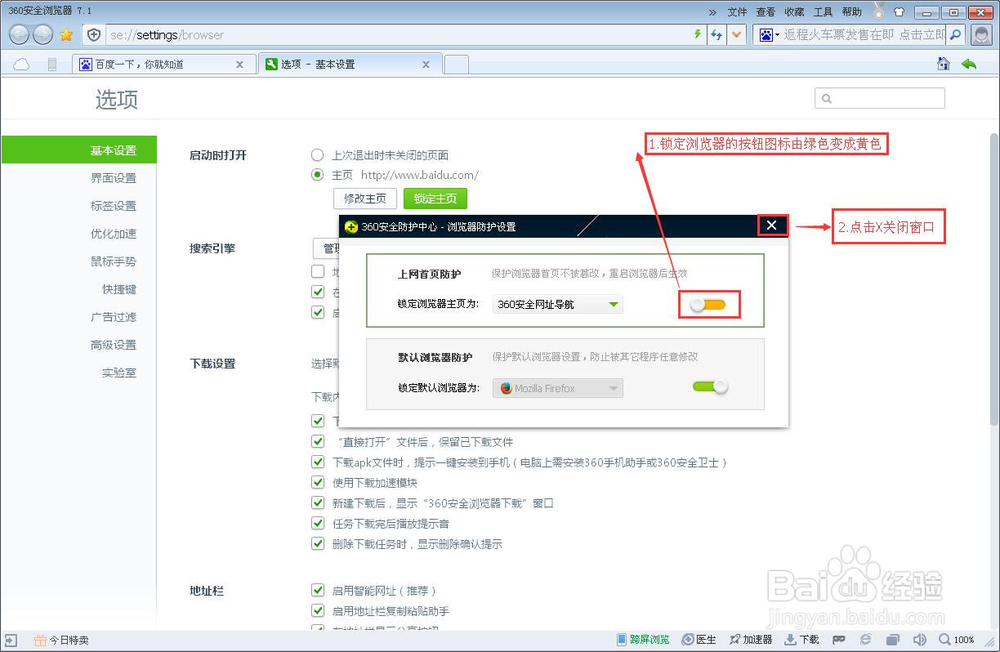
Task: Toggle the default browser protection green switch
Action: 710,387
